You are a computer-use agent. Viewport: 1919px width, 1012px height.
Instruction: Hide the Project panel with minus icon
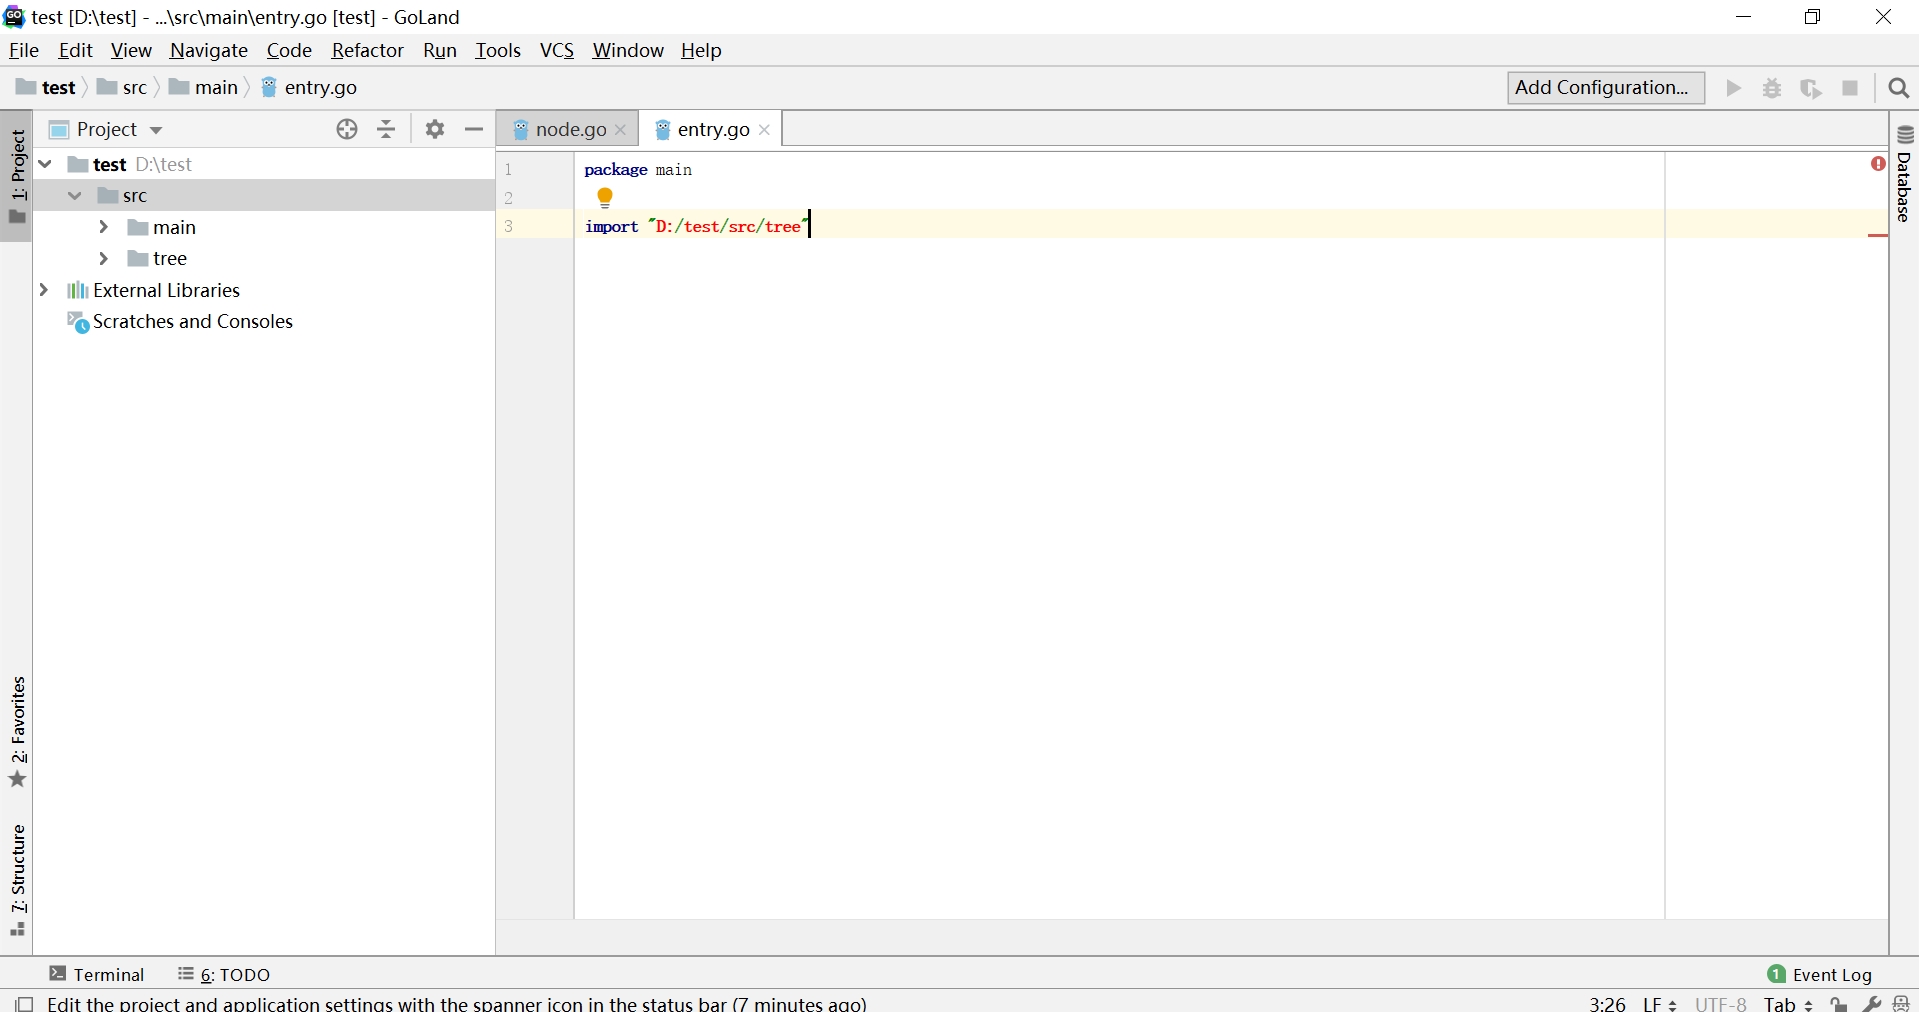pyautogui.click(x=474, y=129)
